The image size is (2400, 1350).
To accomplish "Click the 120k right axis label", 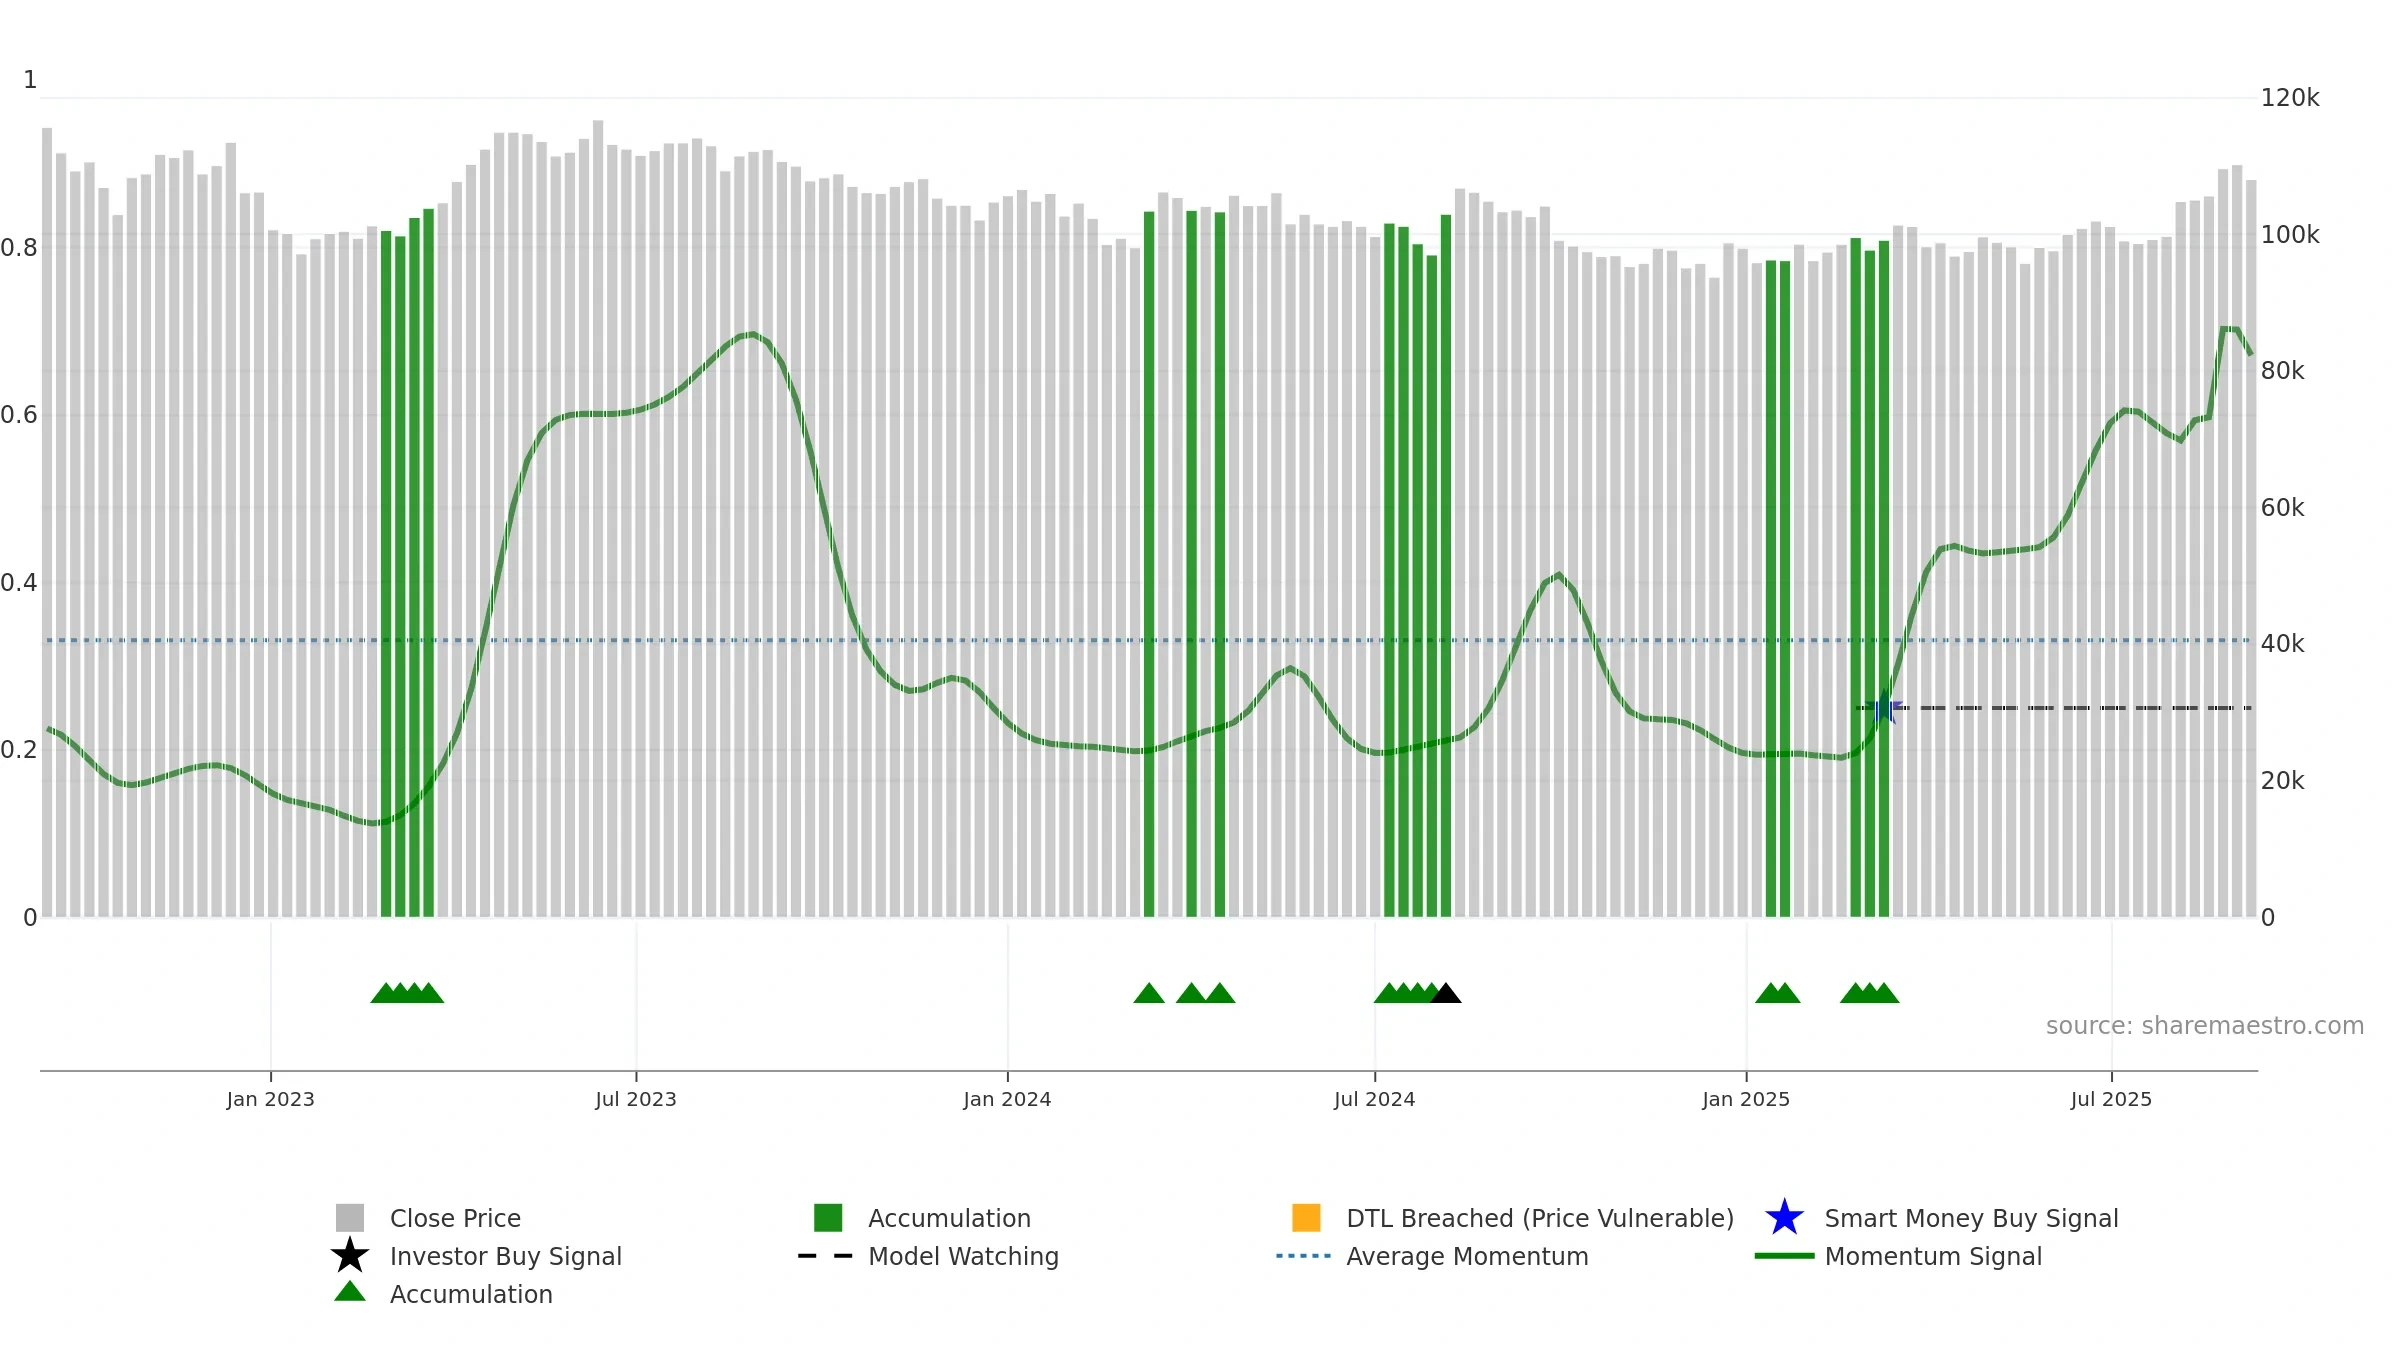I will [2290, 98].
